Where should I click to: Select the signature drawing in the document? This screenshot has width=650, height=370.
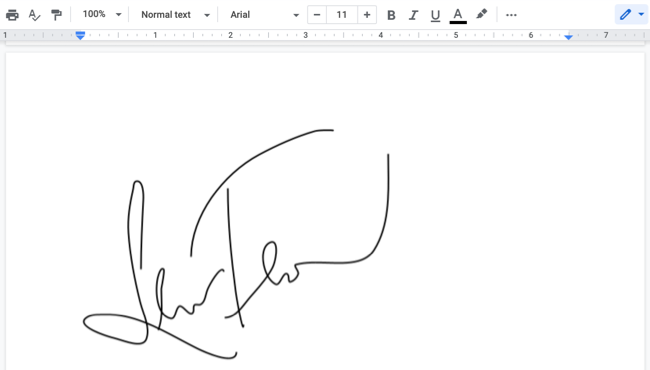(x=236, y=244)
